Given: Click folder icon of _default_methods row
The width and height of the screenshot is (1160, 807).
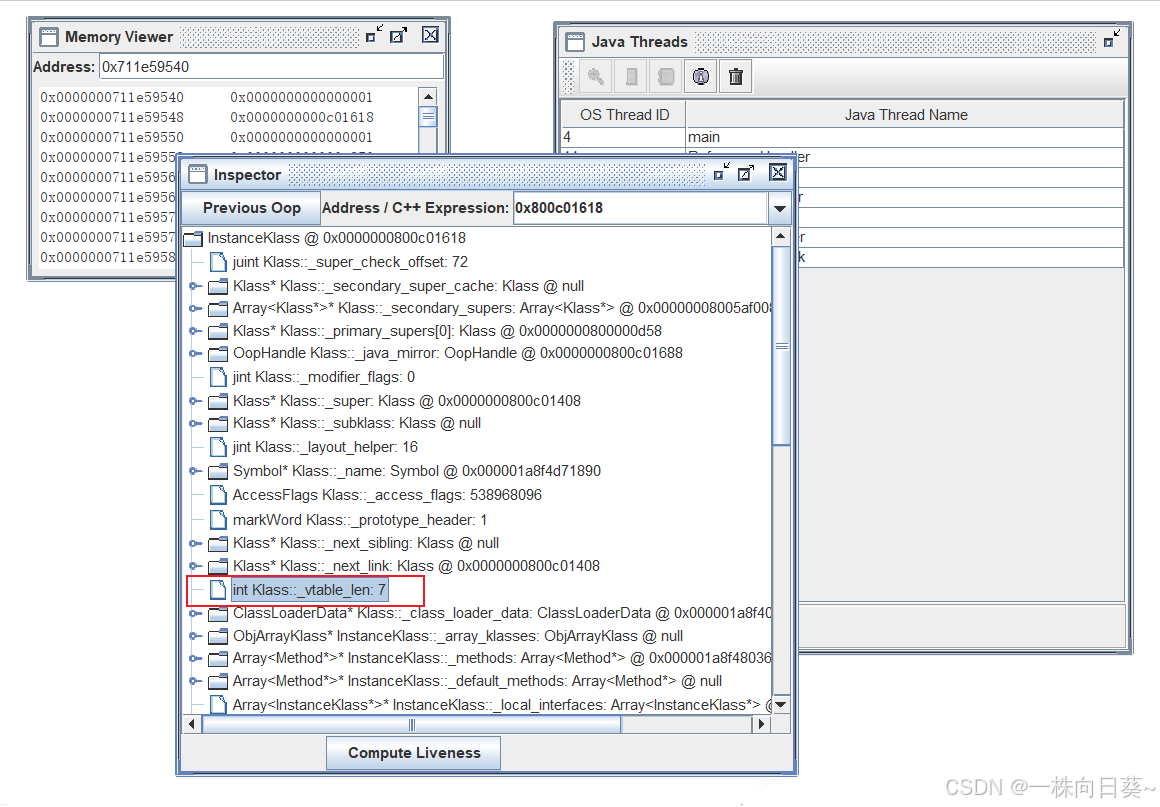Looking at the screenshot, I should (218, 681).
